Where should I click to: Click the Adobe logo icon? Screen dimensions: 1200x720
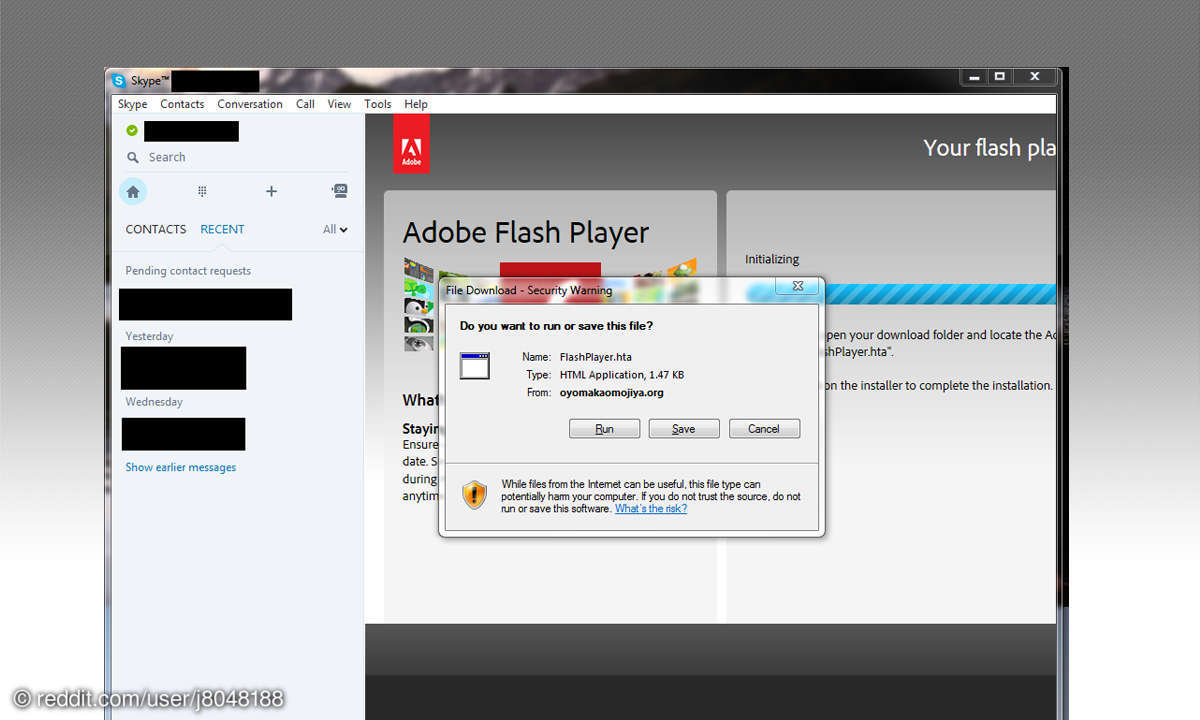[x=411, y=143]
